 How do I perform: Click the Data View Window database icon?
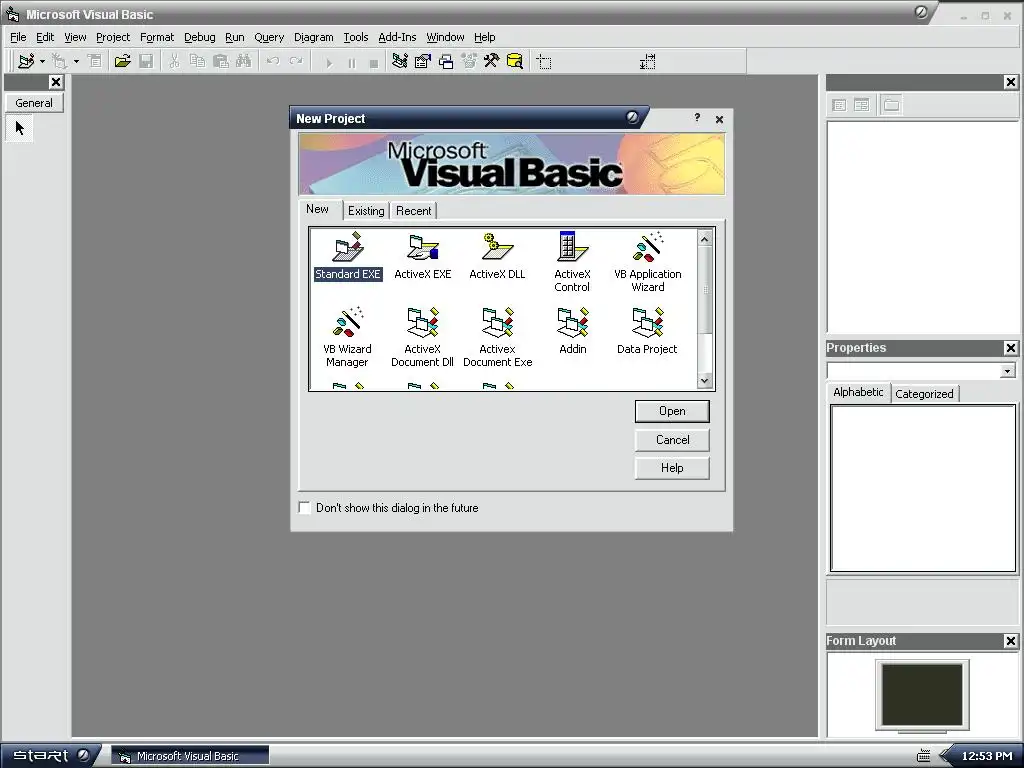pyautogui.click(x=515, y=61)
